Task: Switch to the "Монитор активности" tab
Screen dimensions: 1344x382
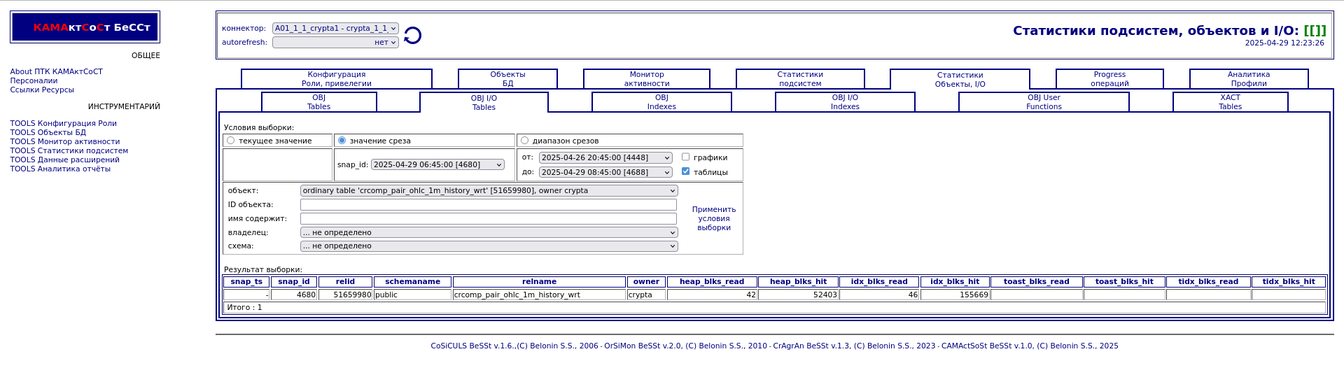Action: (647, 79)
